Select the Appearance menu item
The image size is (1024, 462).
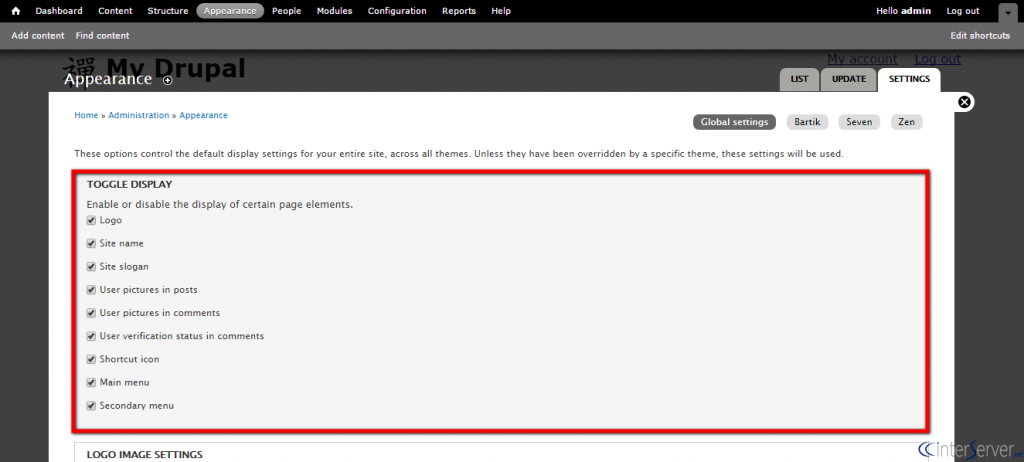[x=230, y=11]
